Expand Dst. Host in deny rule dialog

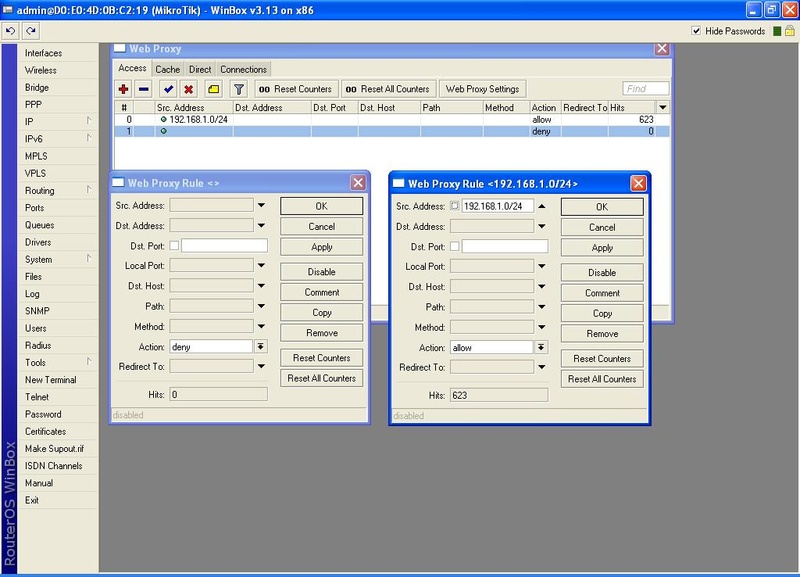(261, 286)
